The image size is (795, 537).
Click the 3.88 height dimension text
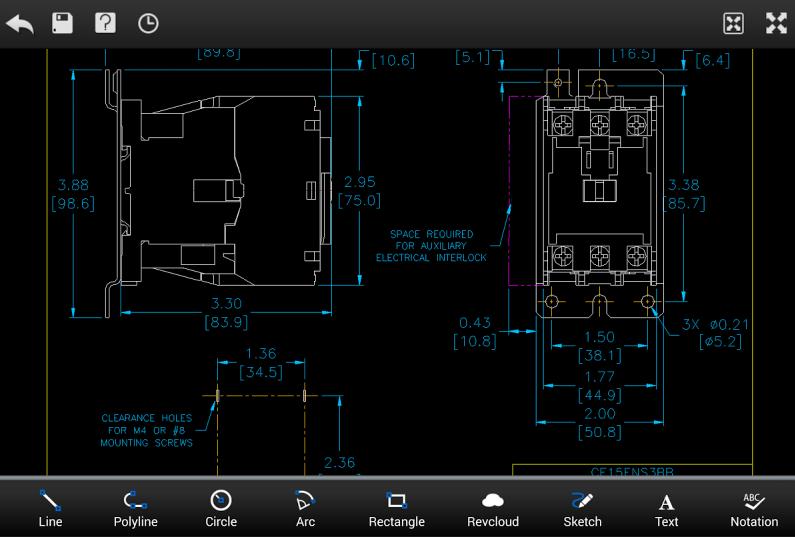point(73,185)
